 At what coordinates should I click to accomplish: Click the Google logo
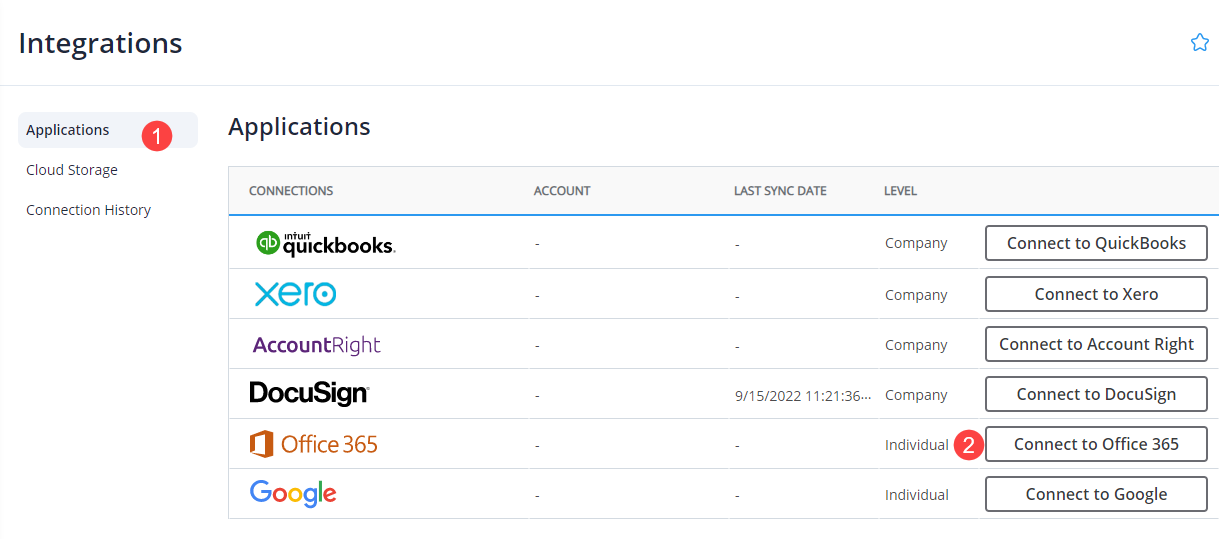(293, 494)
